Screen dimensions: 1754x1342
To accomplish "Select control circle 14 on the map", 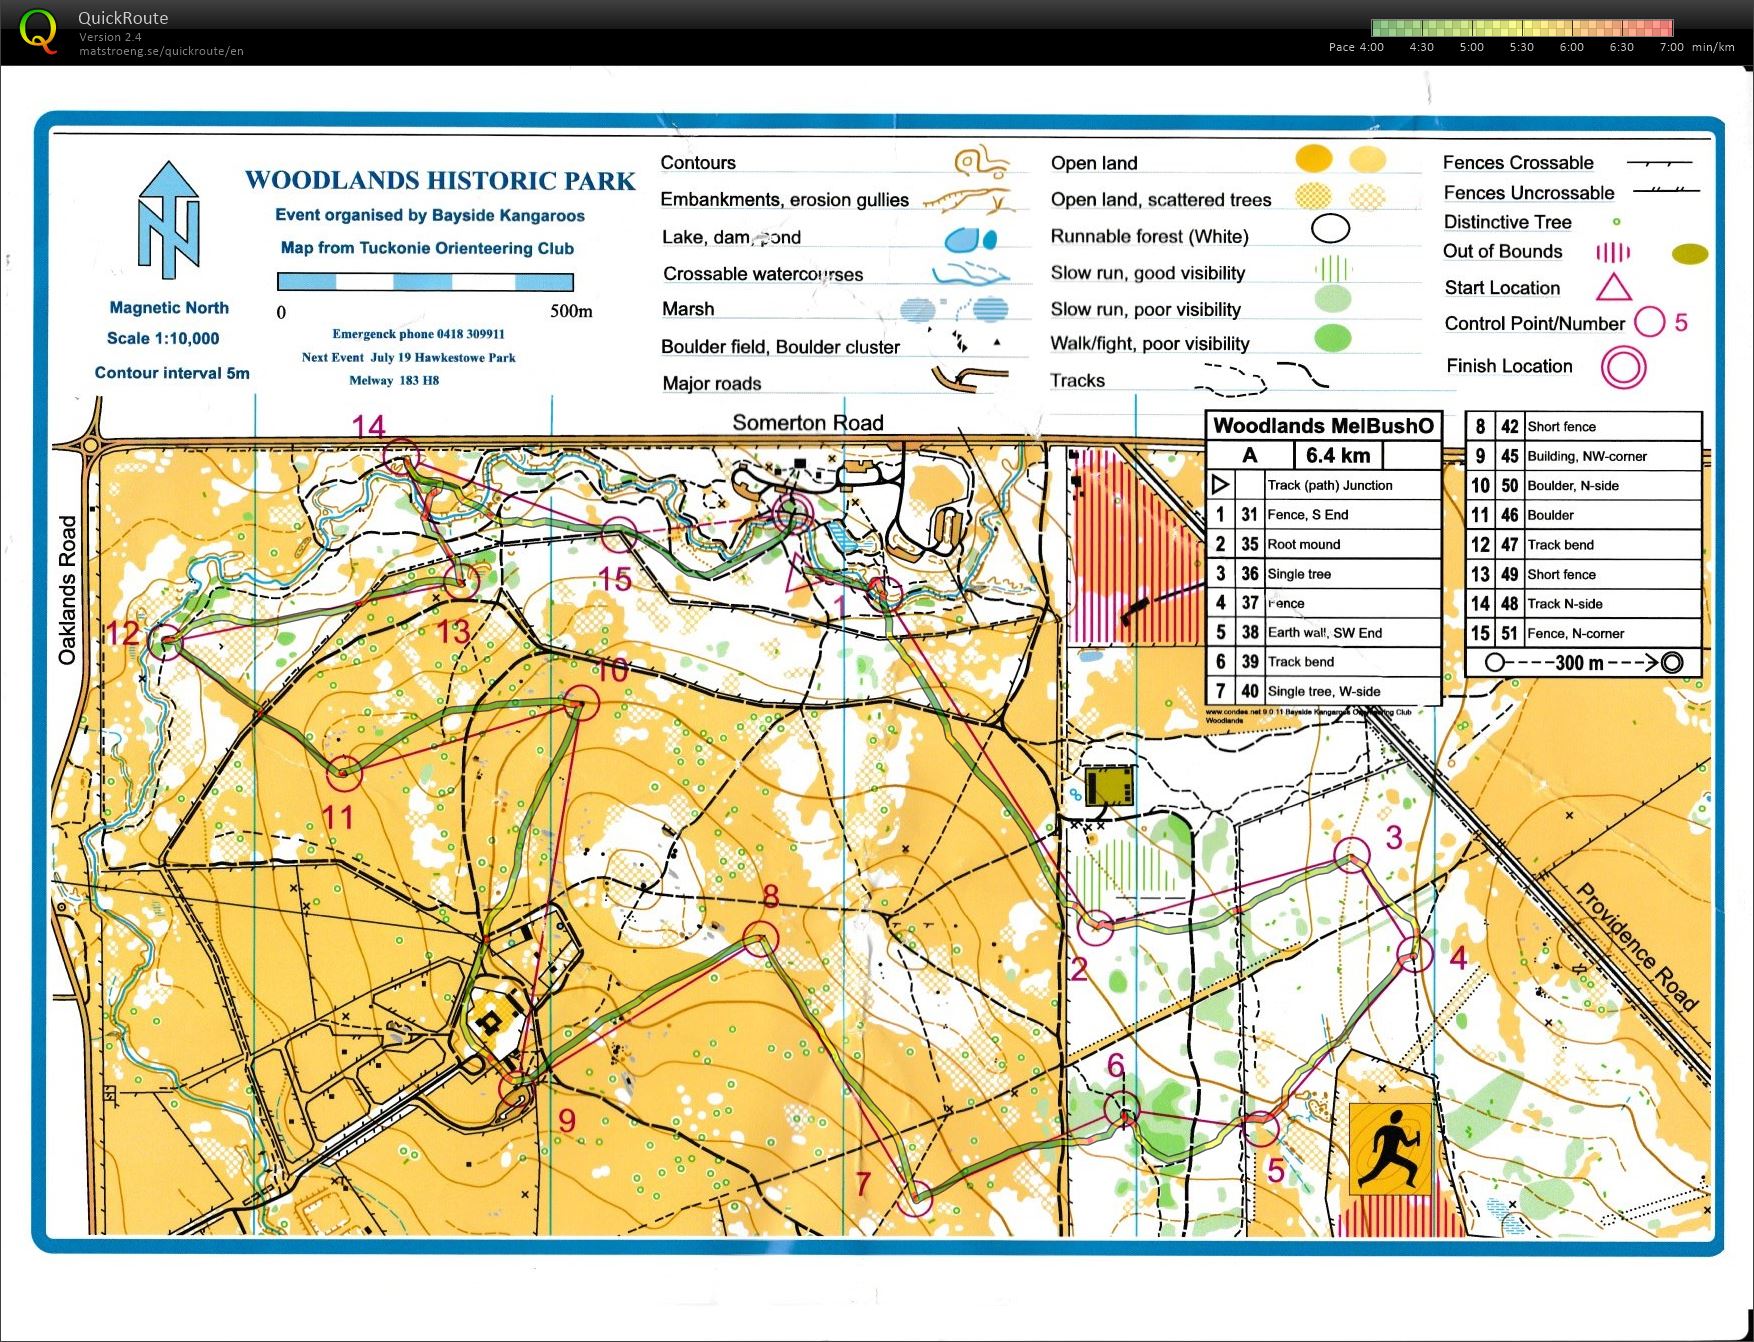I will 402,457.
